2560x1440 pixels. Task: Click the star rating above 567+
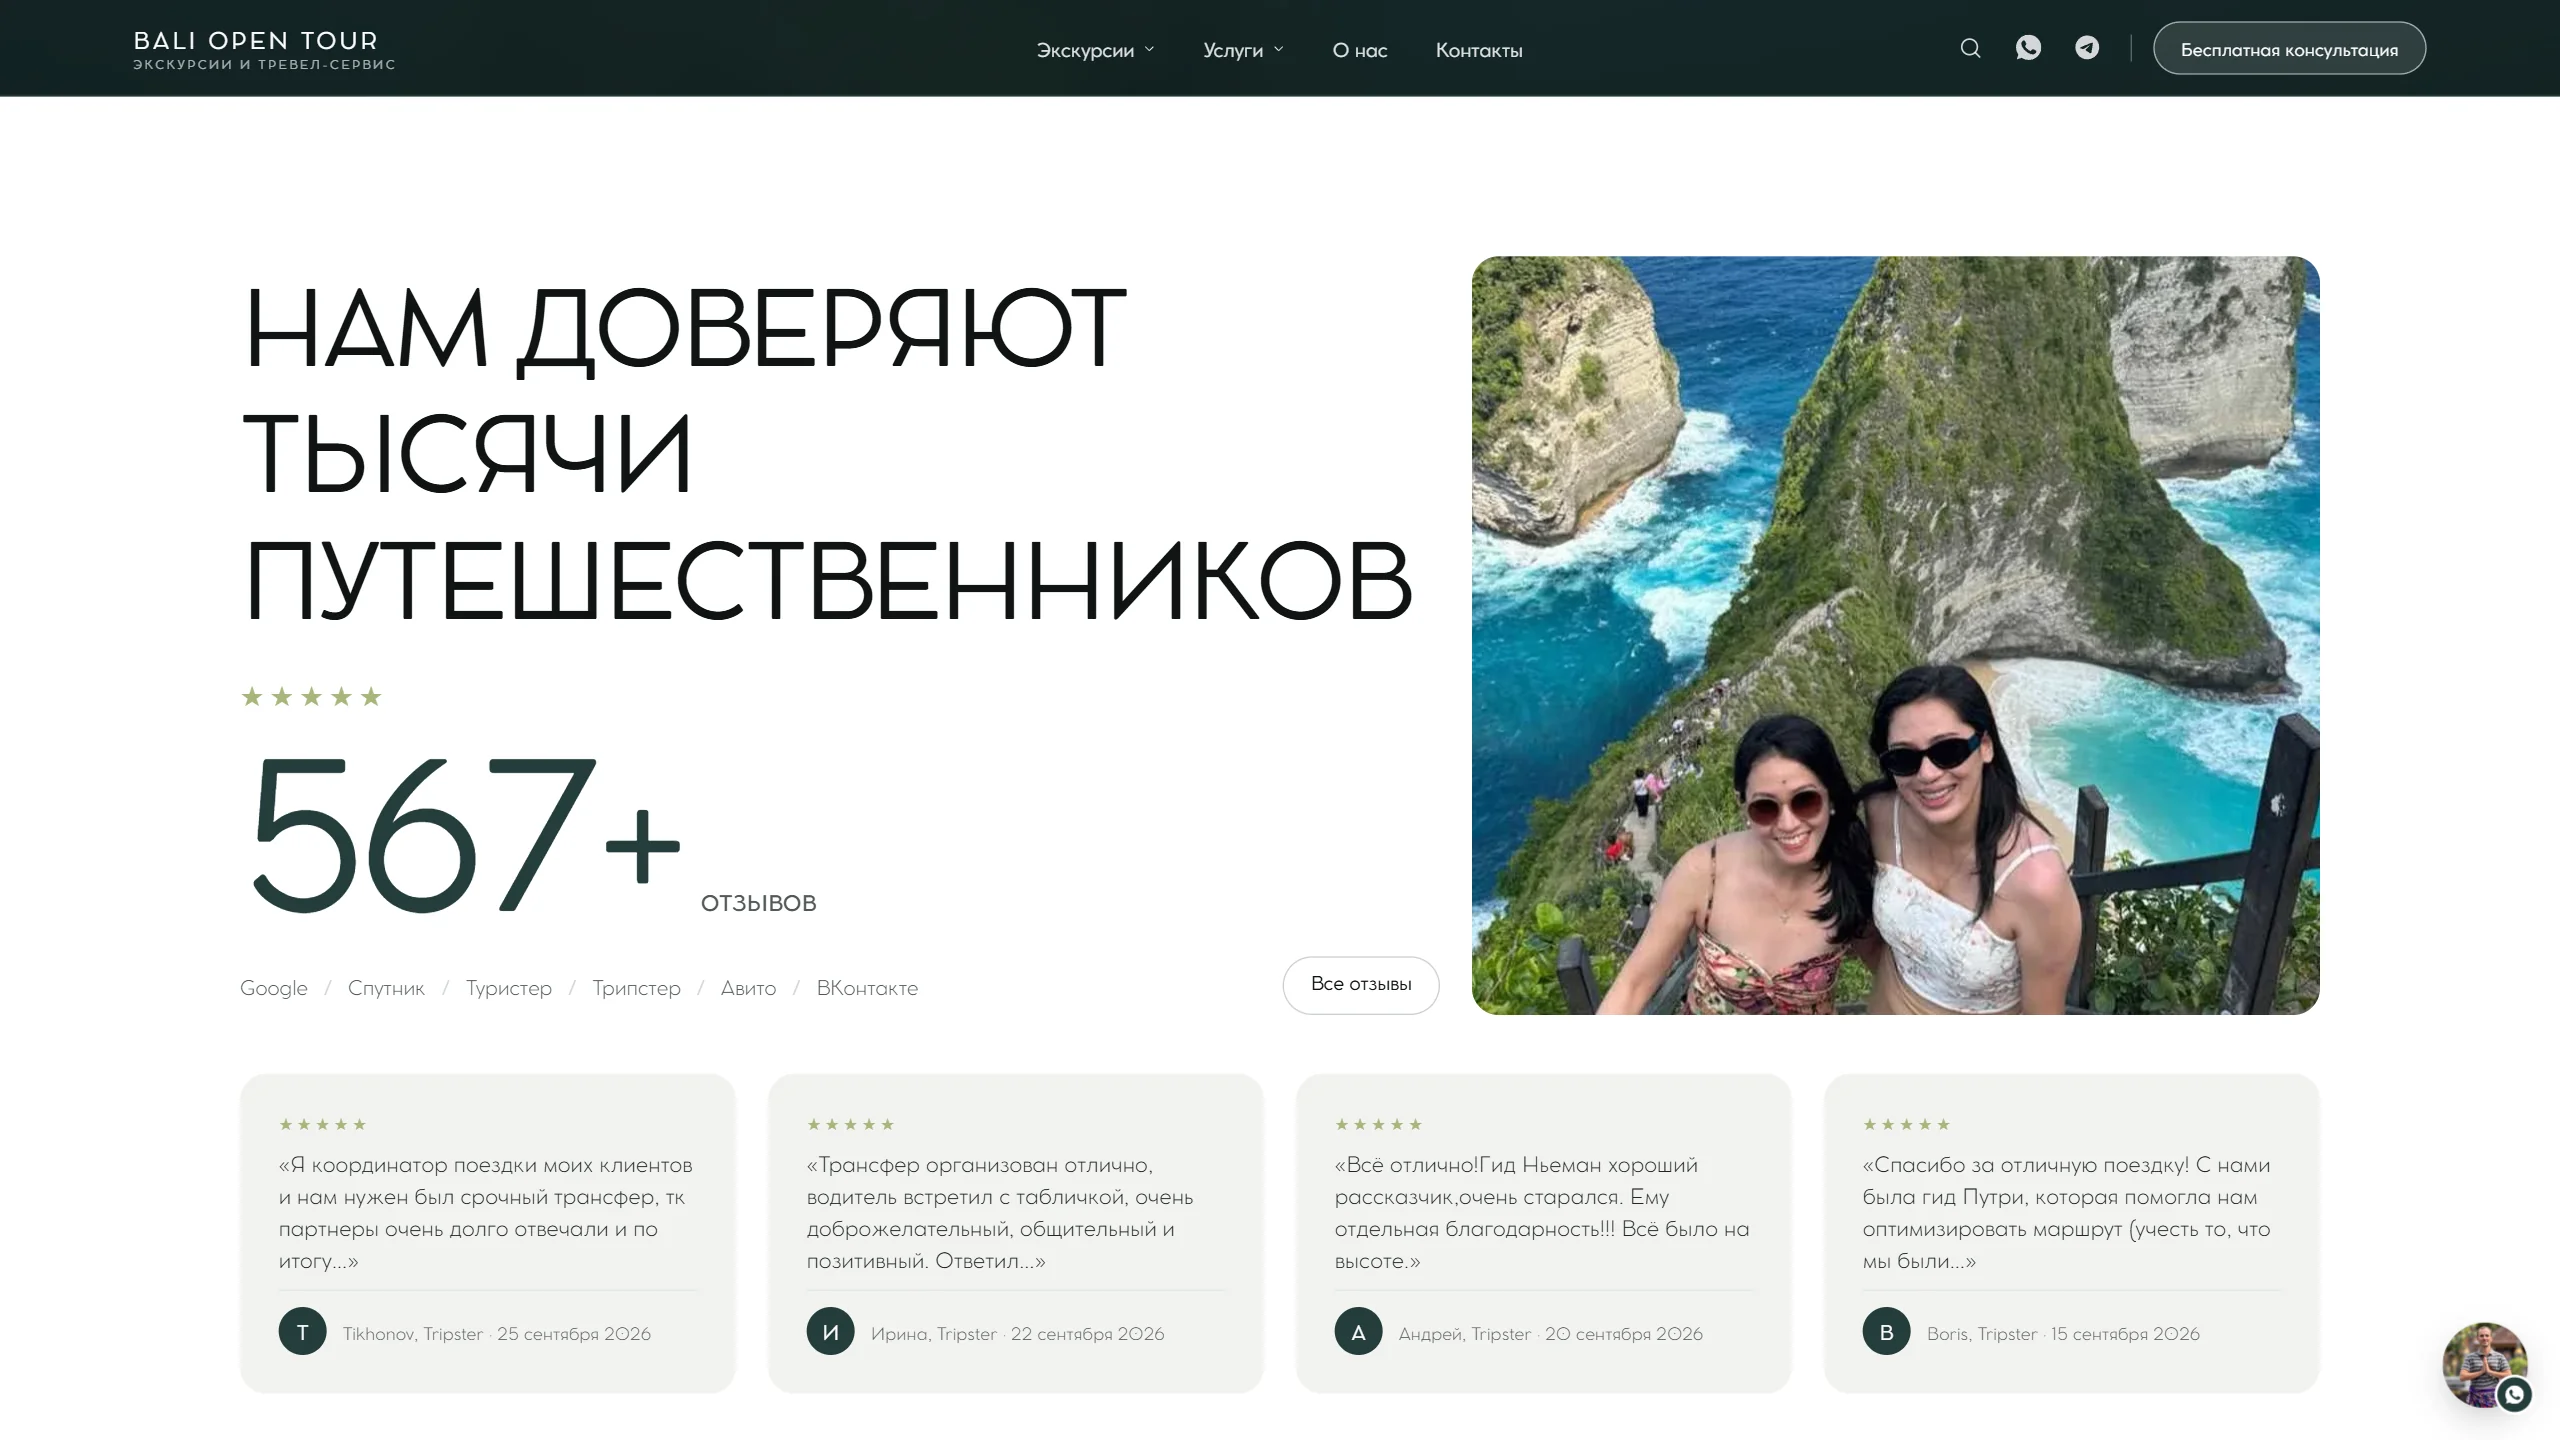click(311, 696)
